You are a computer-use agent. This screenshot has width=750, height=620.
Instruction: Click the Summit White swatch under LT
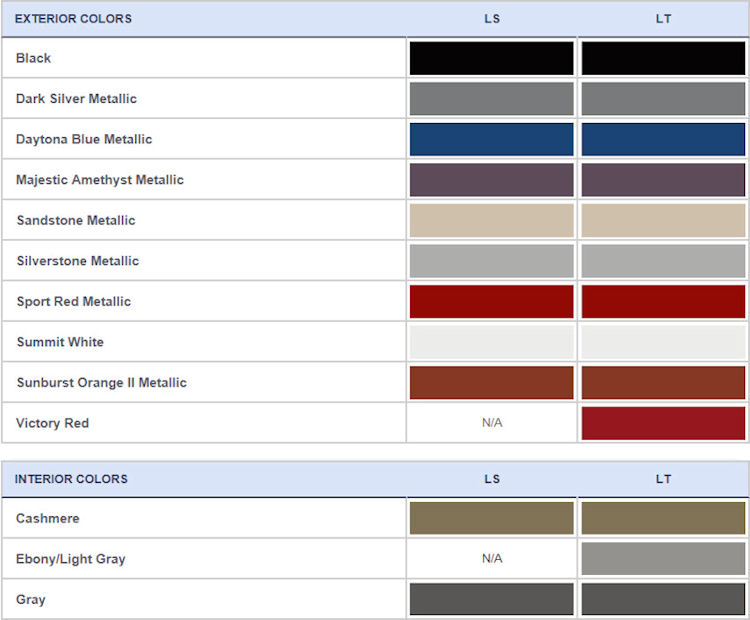pyautogui.click(x=663, y=342)
